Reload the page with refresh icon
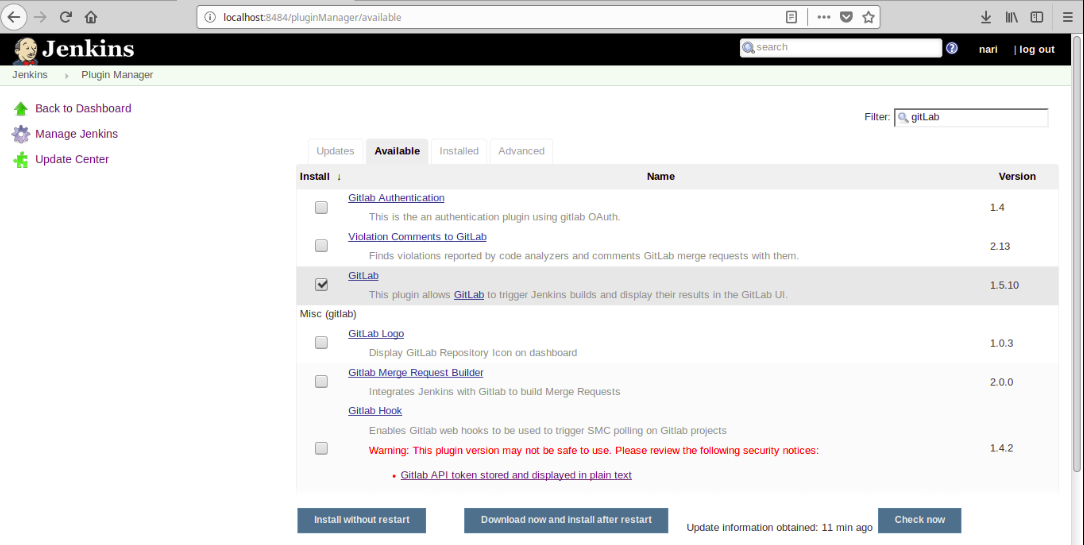 [66, 17]
